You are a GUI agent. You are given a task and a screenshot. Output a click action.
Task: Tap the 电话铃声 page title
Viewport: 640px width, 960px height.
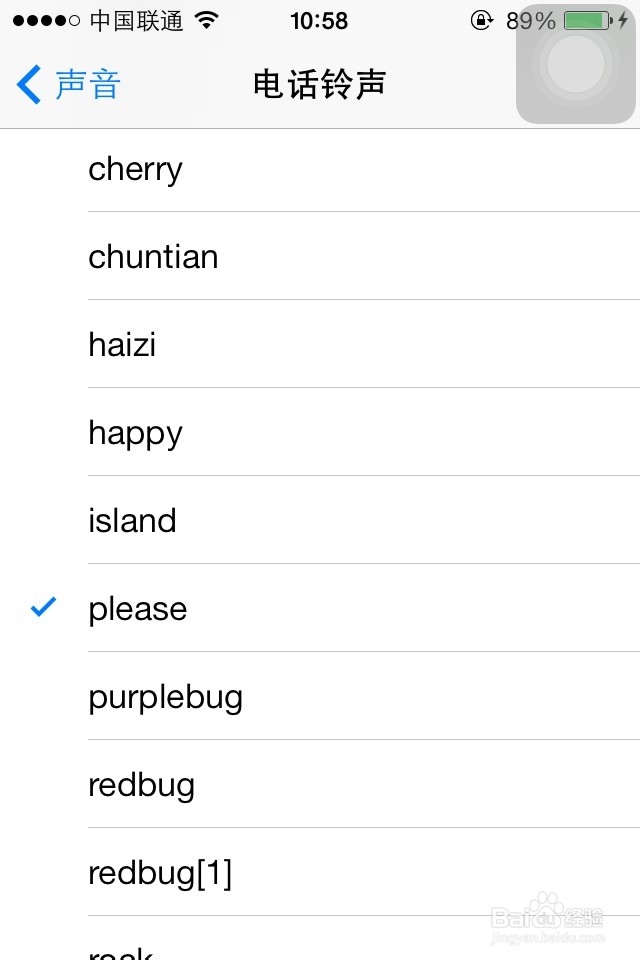tap(320, 85)
